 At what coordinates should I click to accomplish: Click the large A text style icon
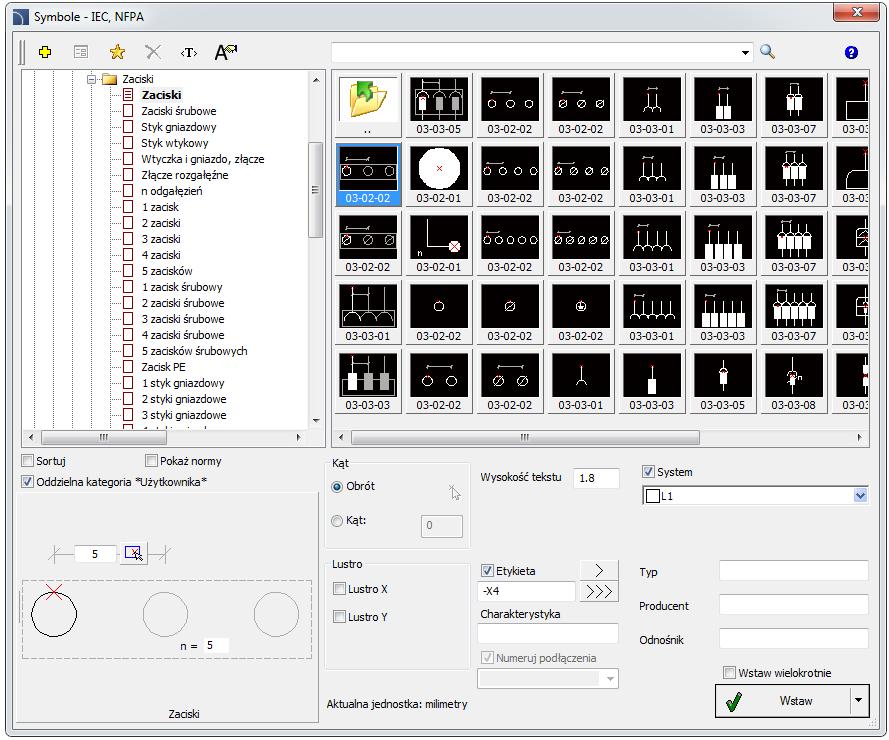coord(226,52)
